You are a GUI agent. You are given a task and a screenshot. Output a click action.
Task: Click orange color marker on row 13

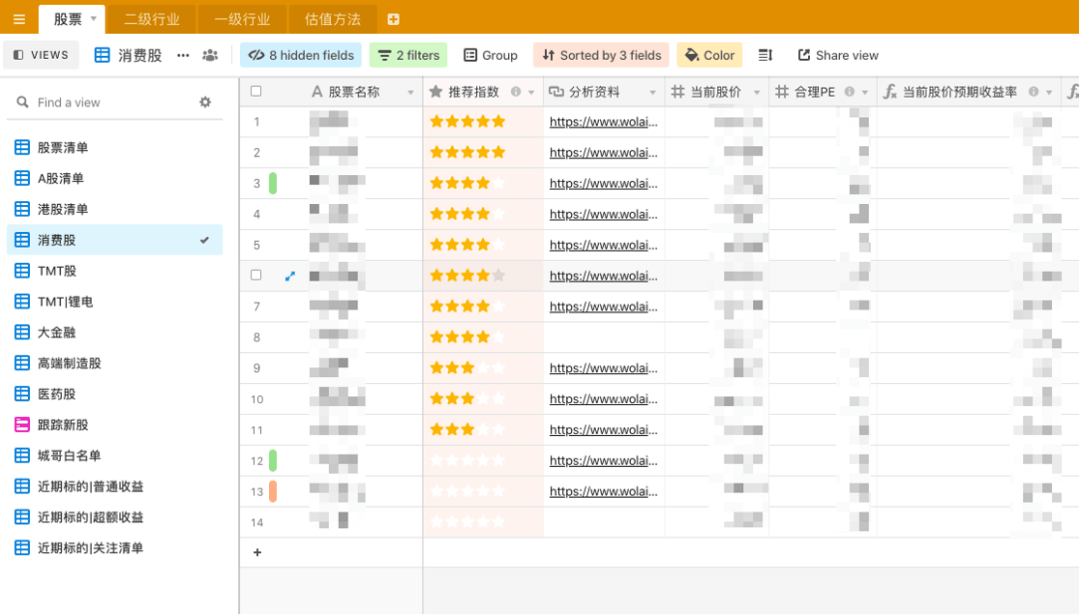point(273,491)
